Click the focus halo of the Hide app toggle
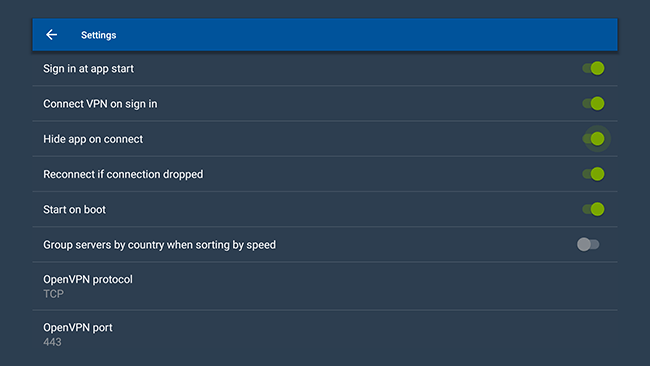Image resolution: width=650 pixels, height=366 pixels. point(597,139)
